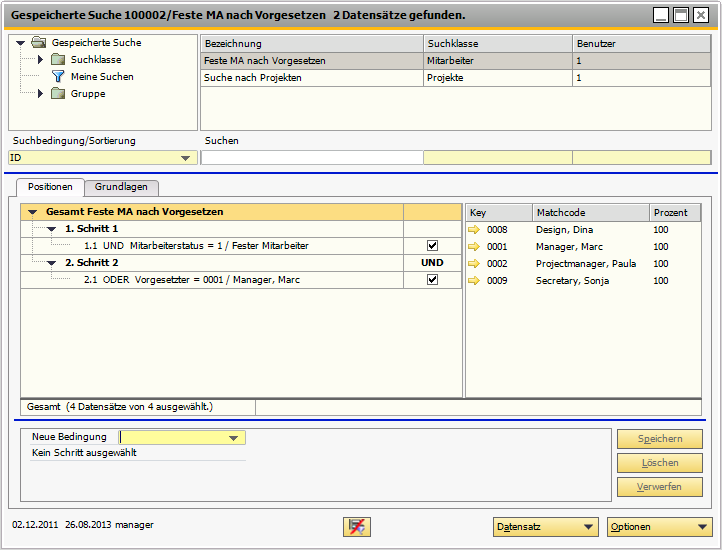Click the yellow arrow for Manager, Marc
This screenshot has height=550, width=722.
click(x=474, y=247)
